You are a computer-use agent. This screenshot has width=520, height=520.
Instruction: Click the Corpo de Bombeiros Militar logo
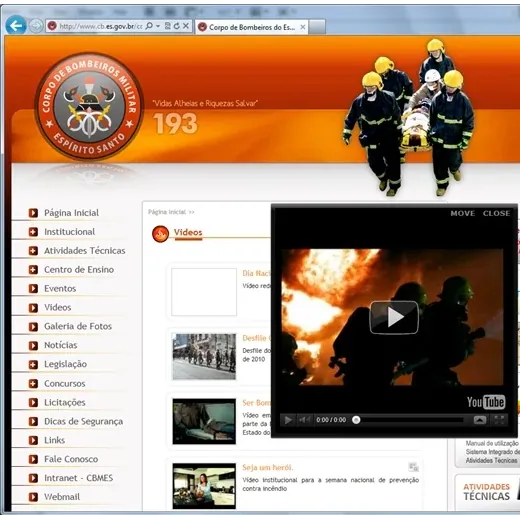(x=89, y=106)
